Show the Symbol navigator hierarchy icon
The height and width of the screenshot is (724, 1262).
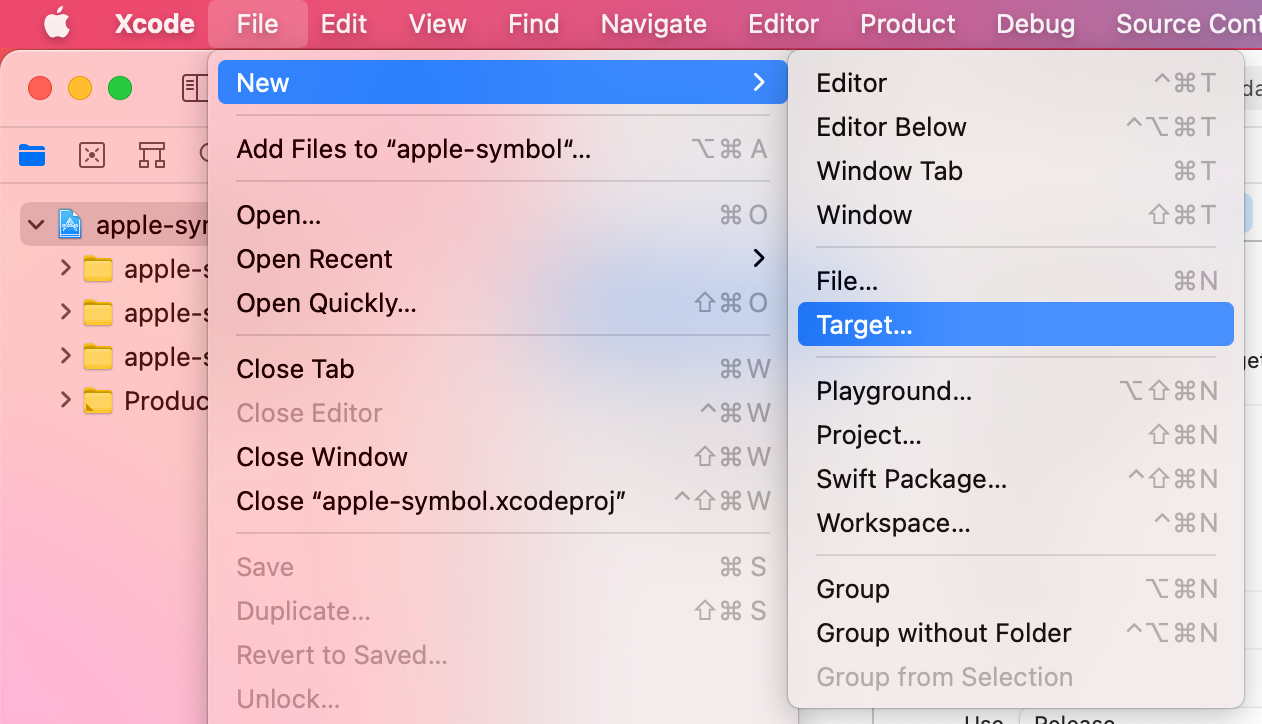pos(152,155)
